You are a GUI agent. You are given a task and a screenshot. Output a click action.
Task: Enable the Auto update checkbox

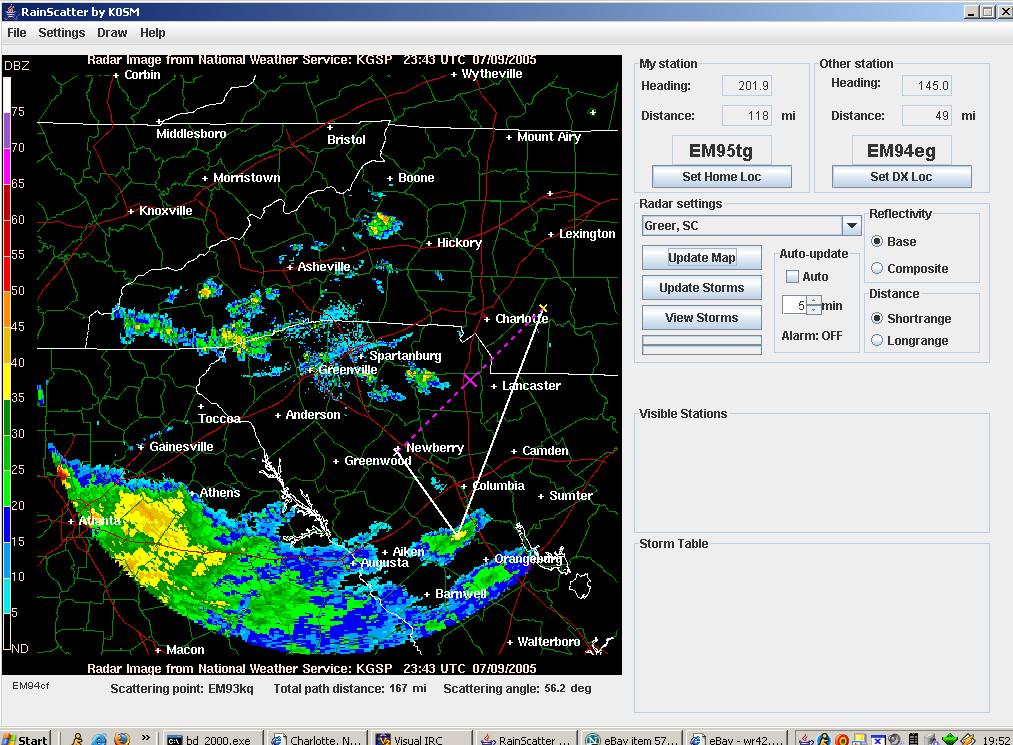[792, 277]
